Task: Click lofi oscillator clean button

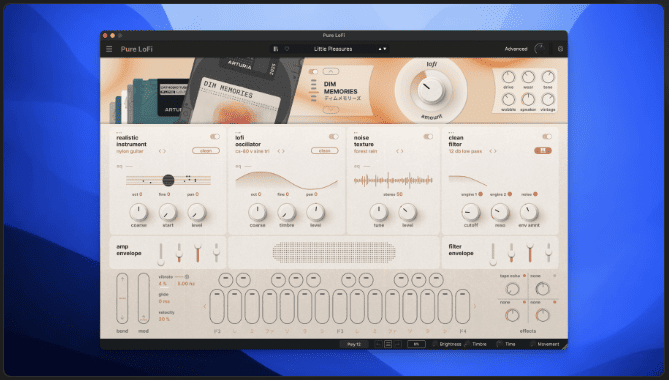Action: coord(324,151)
